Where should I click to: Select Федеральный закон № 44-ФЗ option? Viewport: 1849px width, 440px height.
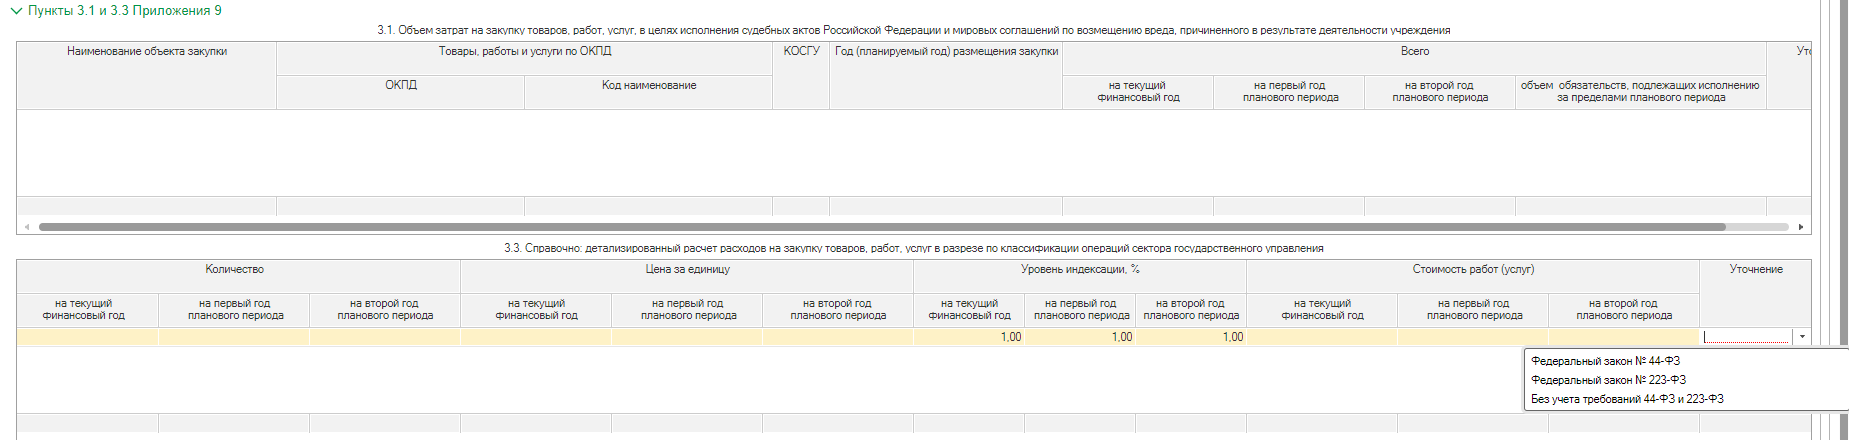pyautogui.click(x=1605, y=361)
